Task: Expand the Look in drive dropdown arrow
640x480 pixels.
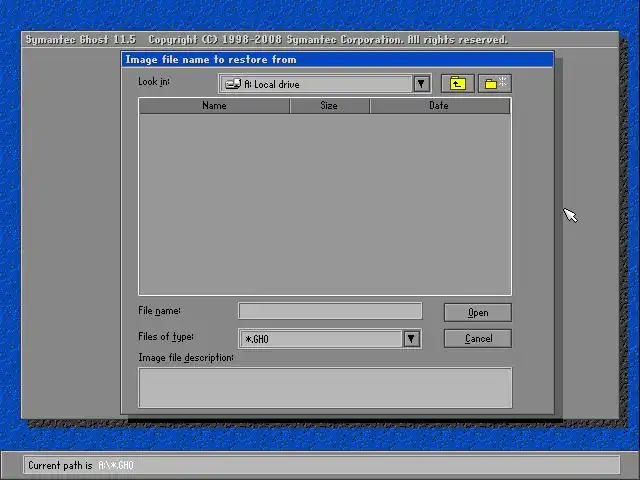Action: pyautogui.click(x=421, y=84)
